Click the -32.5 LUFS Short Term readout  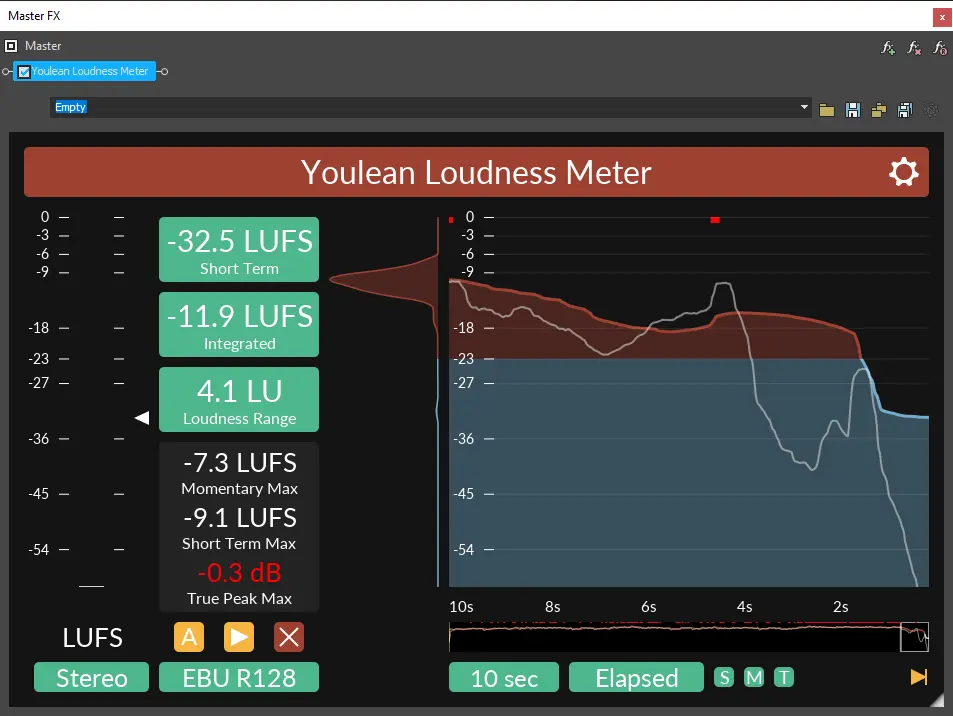pyautogui.click(x=239, y=249)
